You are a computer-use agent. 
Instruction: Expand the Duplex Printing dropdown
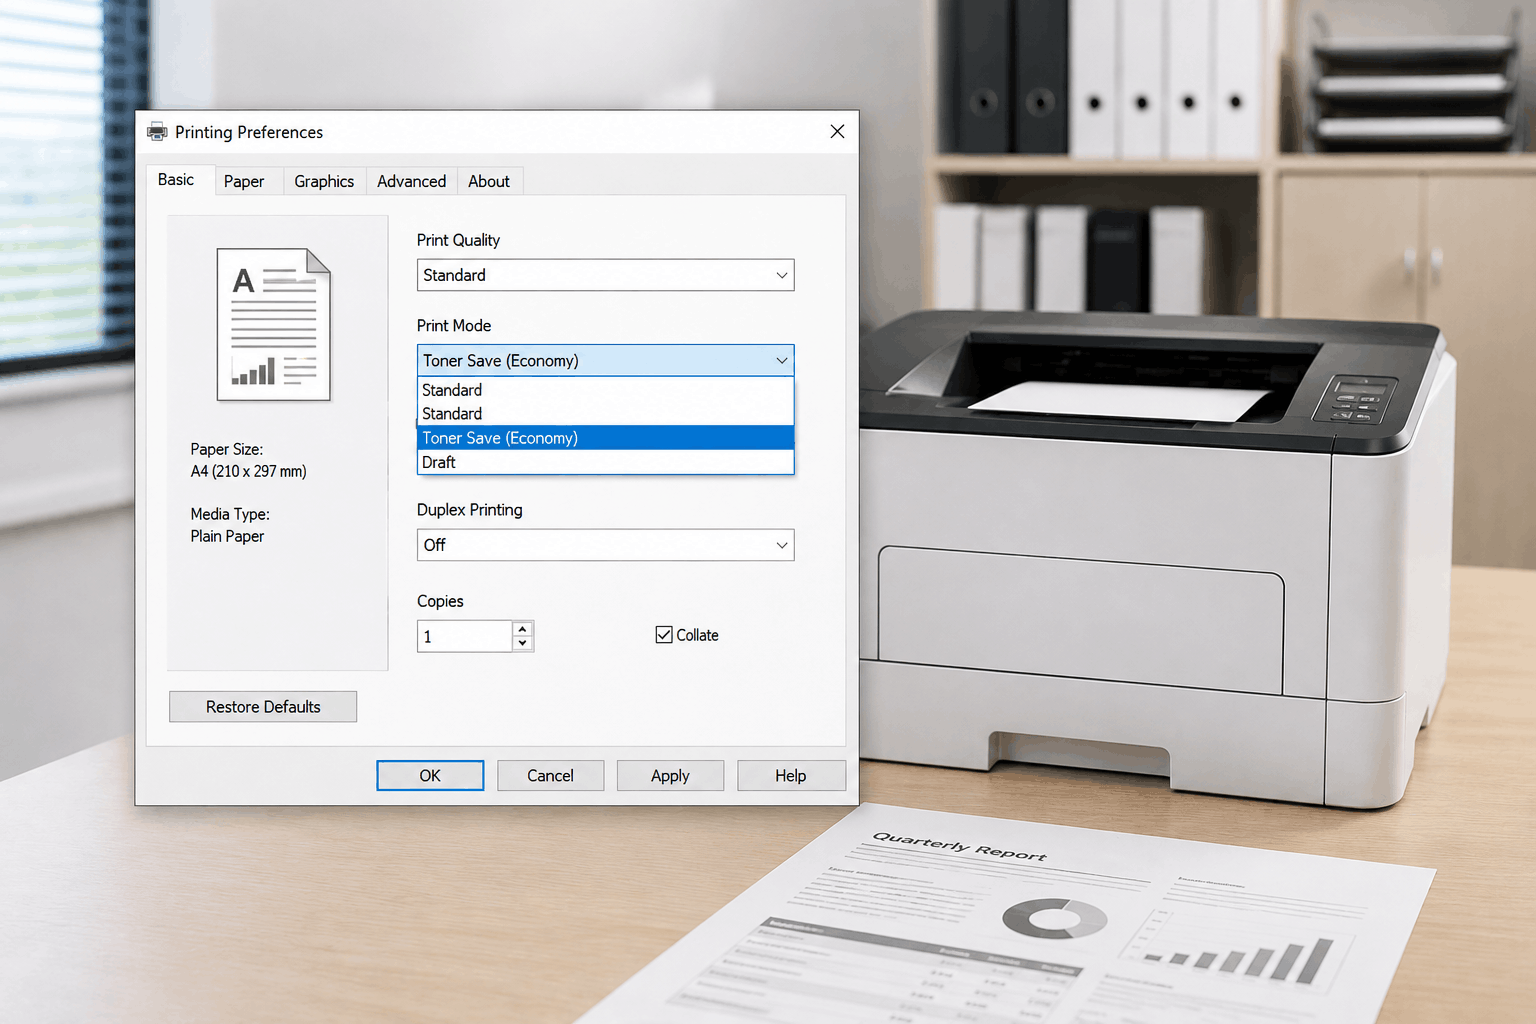[x=605, y=545]
